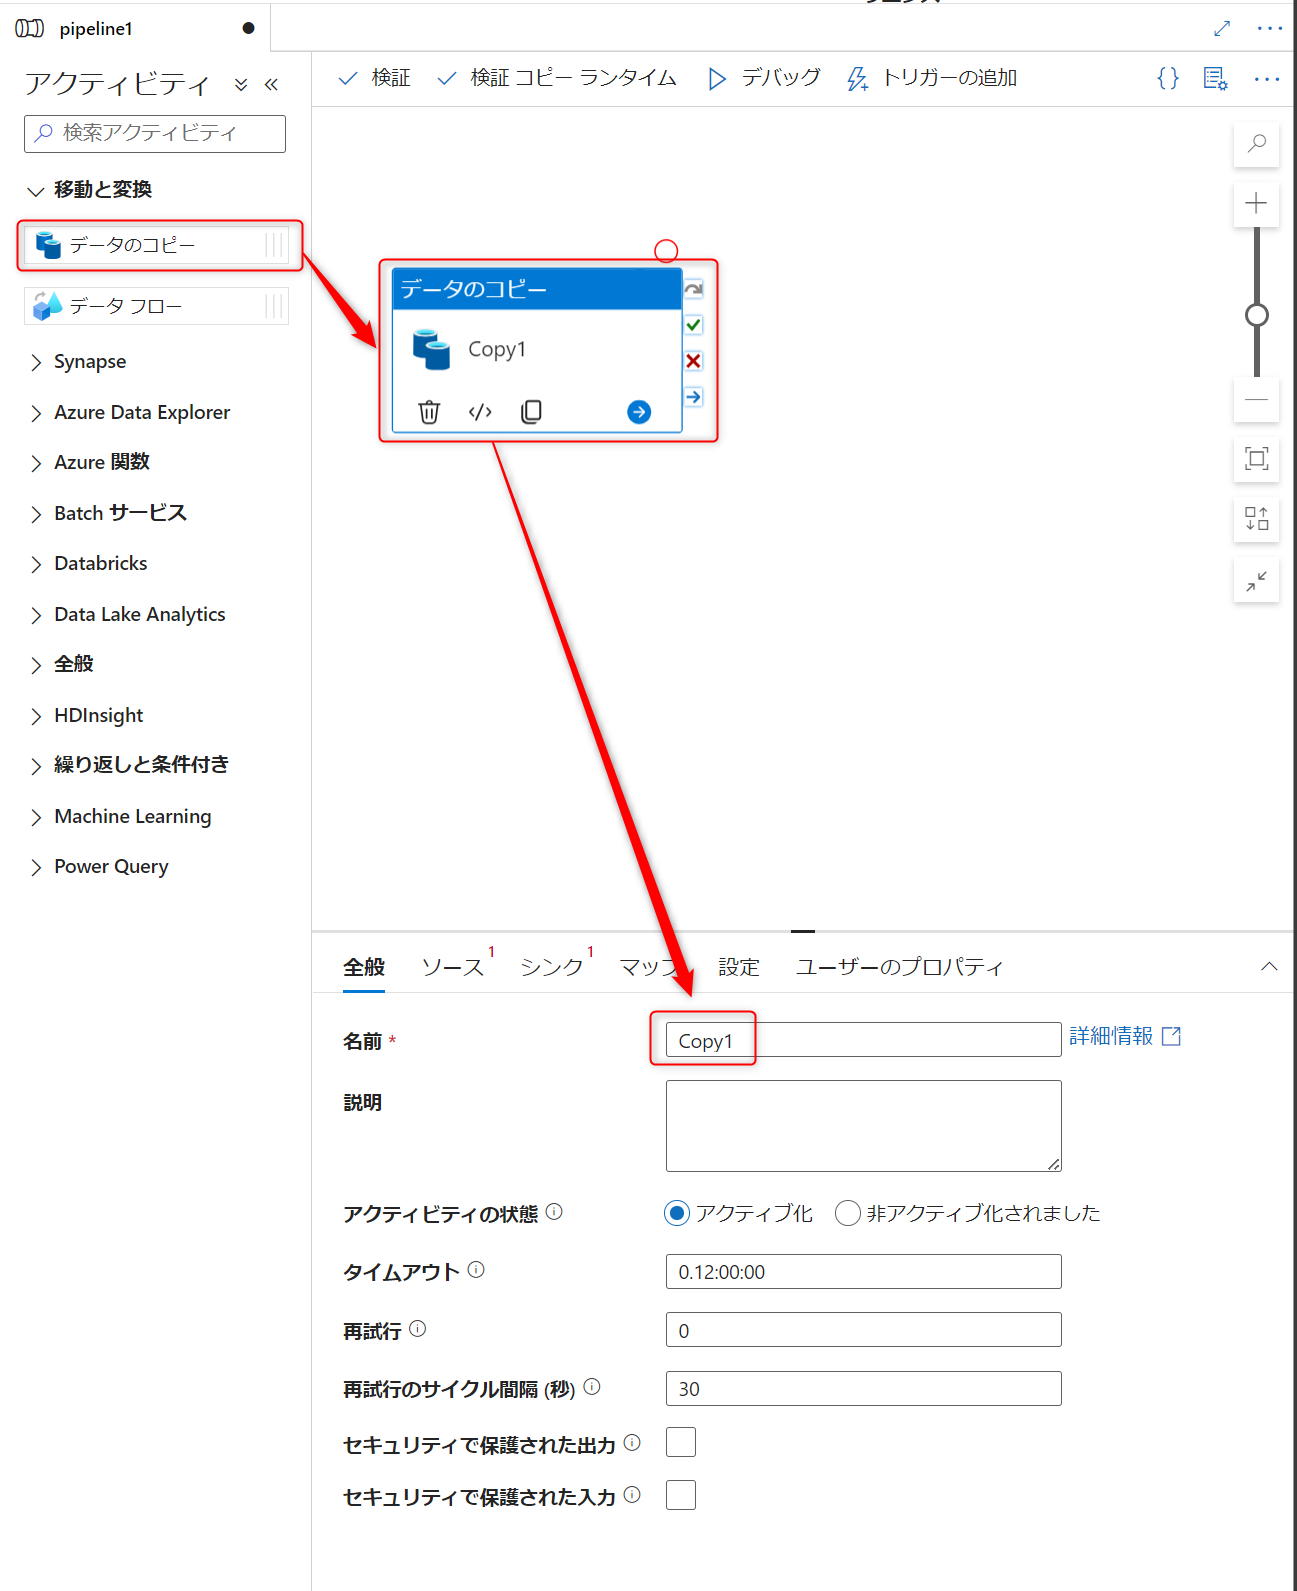Expand the HDInsight category
The width and height of the screenshot is (1297, 1591).
87,716
